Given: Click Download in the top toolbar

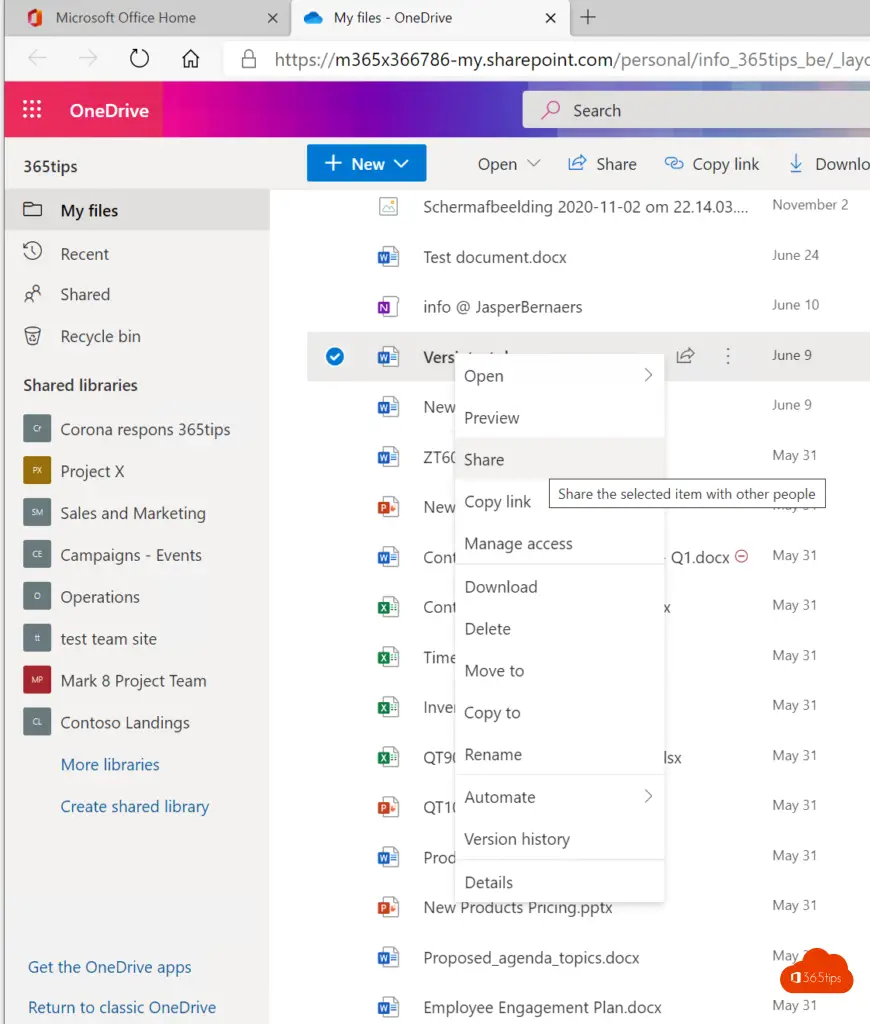Looking at the screenshot, I should coord(830,164).
